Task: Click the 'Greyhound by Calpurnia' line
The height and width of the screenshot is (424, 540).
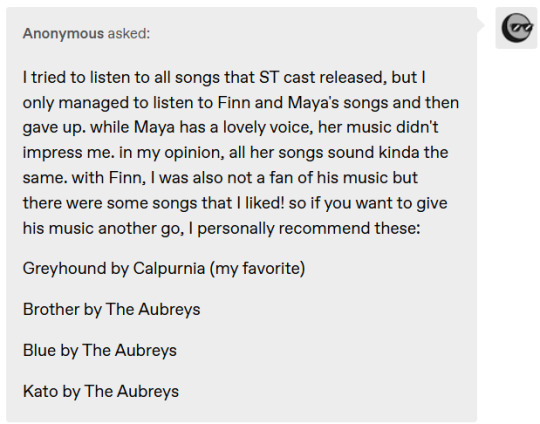Action: pos(164,268)
